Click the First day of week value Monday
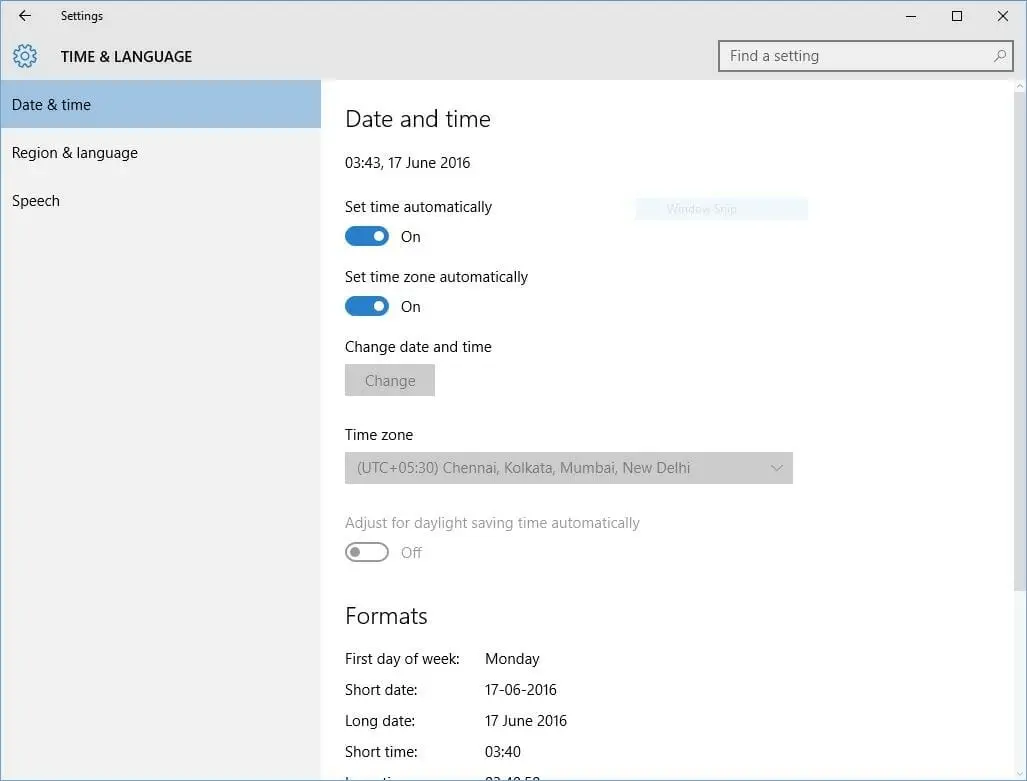The height and width of the screenshot is (781, 1027). 512,658
